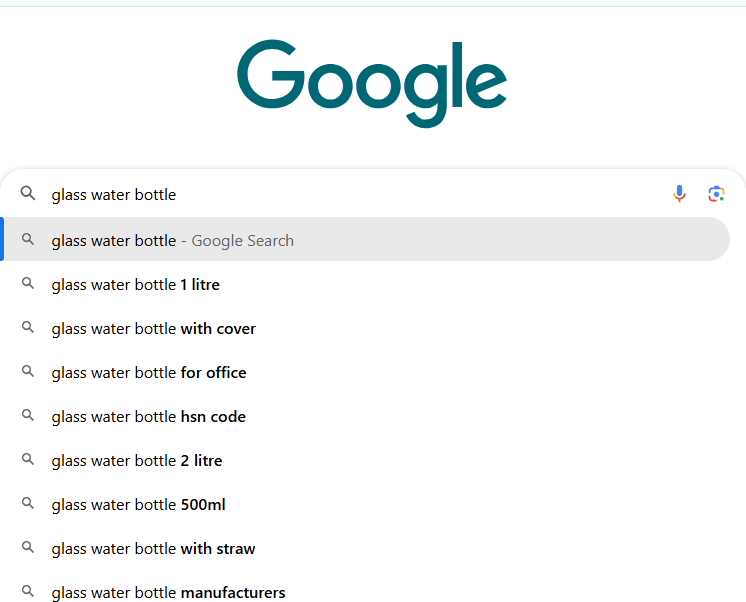
Task: Click magnifier icon beside '1 litre' suggestion
Action: 28,284
